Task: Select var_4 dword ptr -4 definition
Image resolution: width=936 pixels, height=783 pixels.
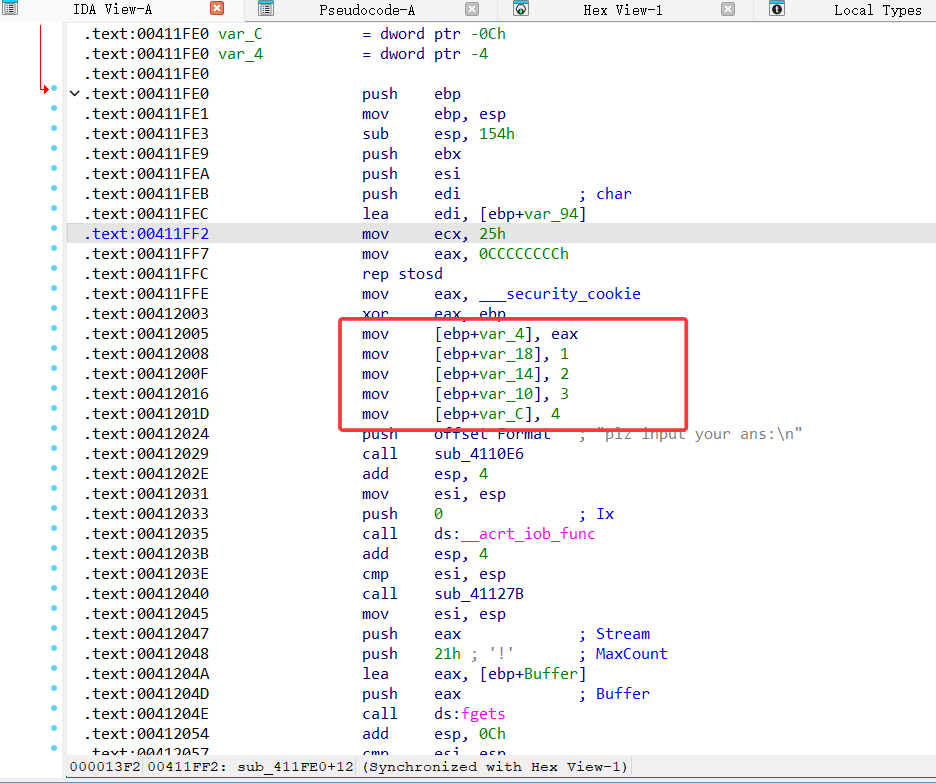Action: point(287,54)
